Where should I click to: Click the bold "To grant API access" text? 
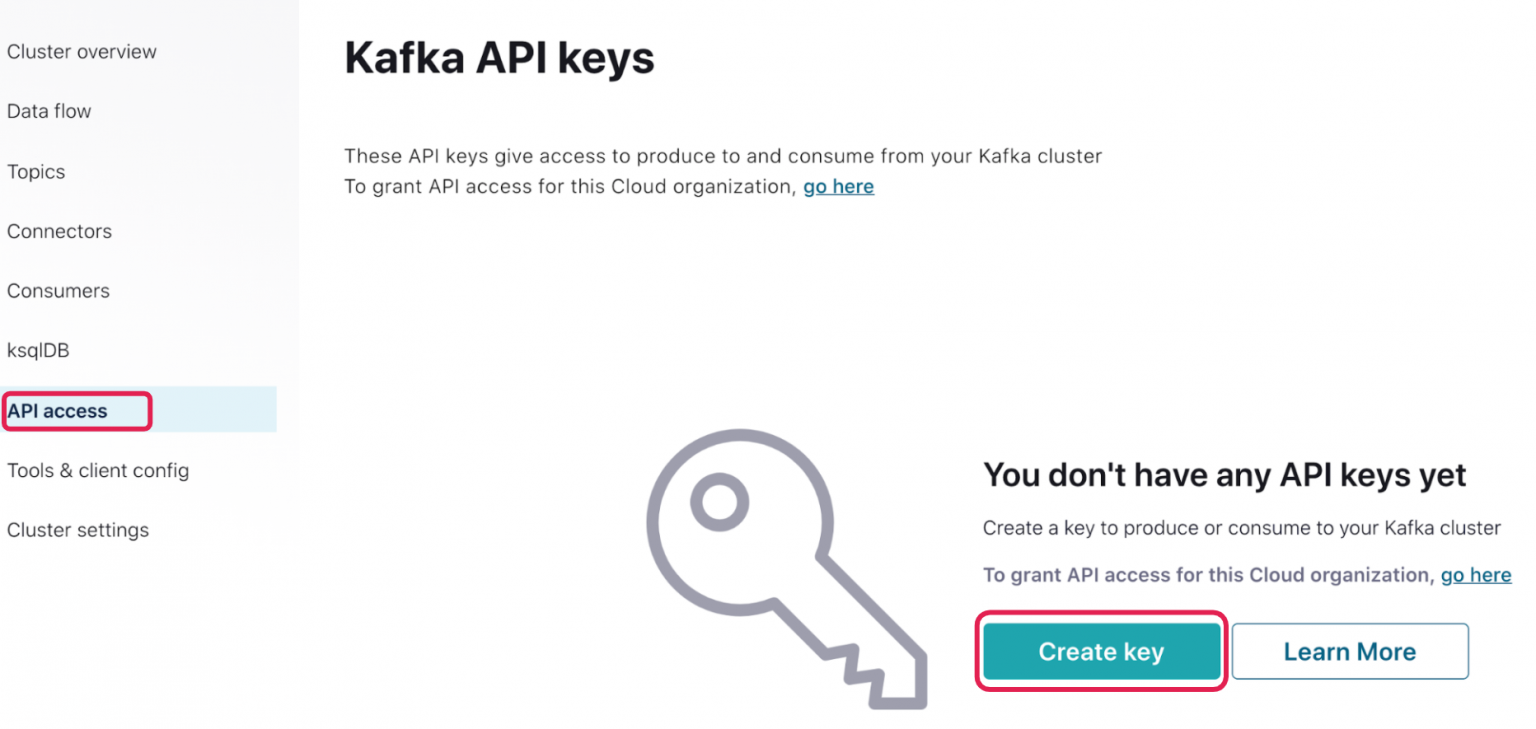pyautogui.click(x=1207, y=575)
